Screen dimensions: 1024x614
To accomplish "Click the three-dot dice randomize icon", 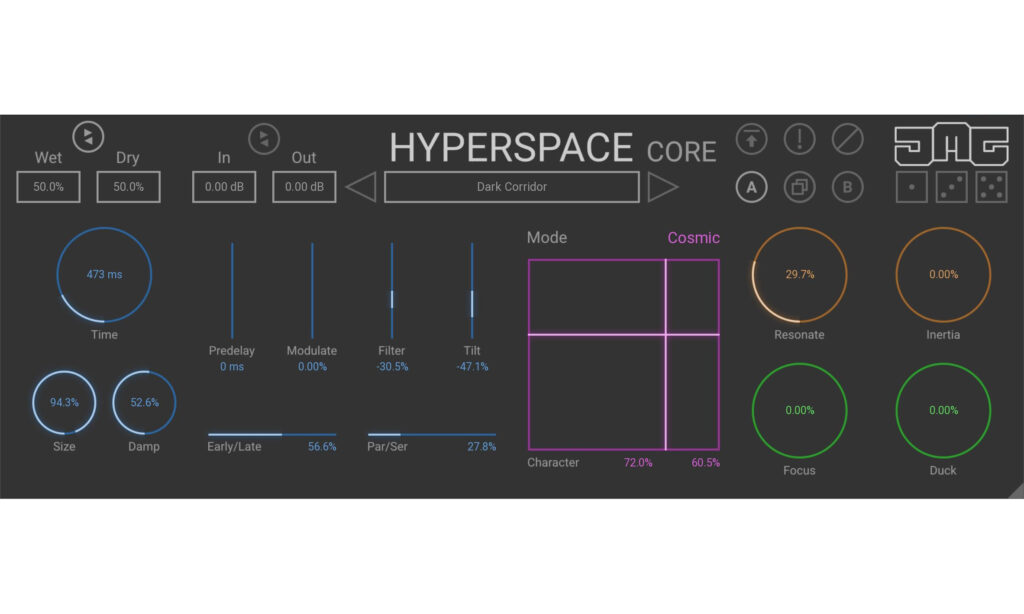I will (x=952, y=187).
